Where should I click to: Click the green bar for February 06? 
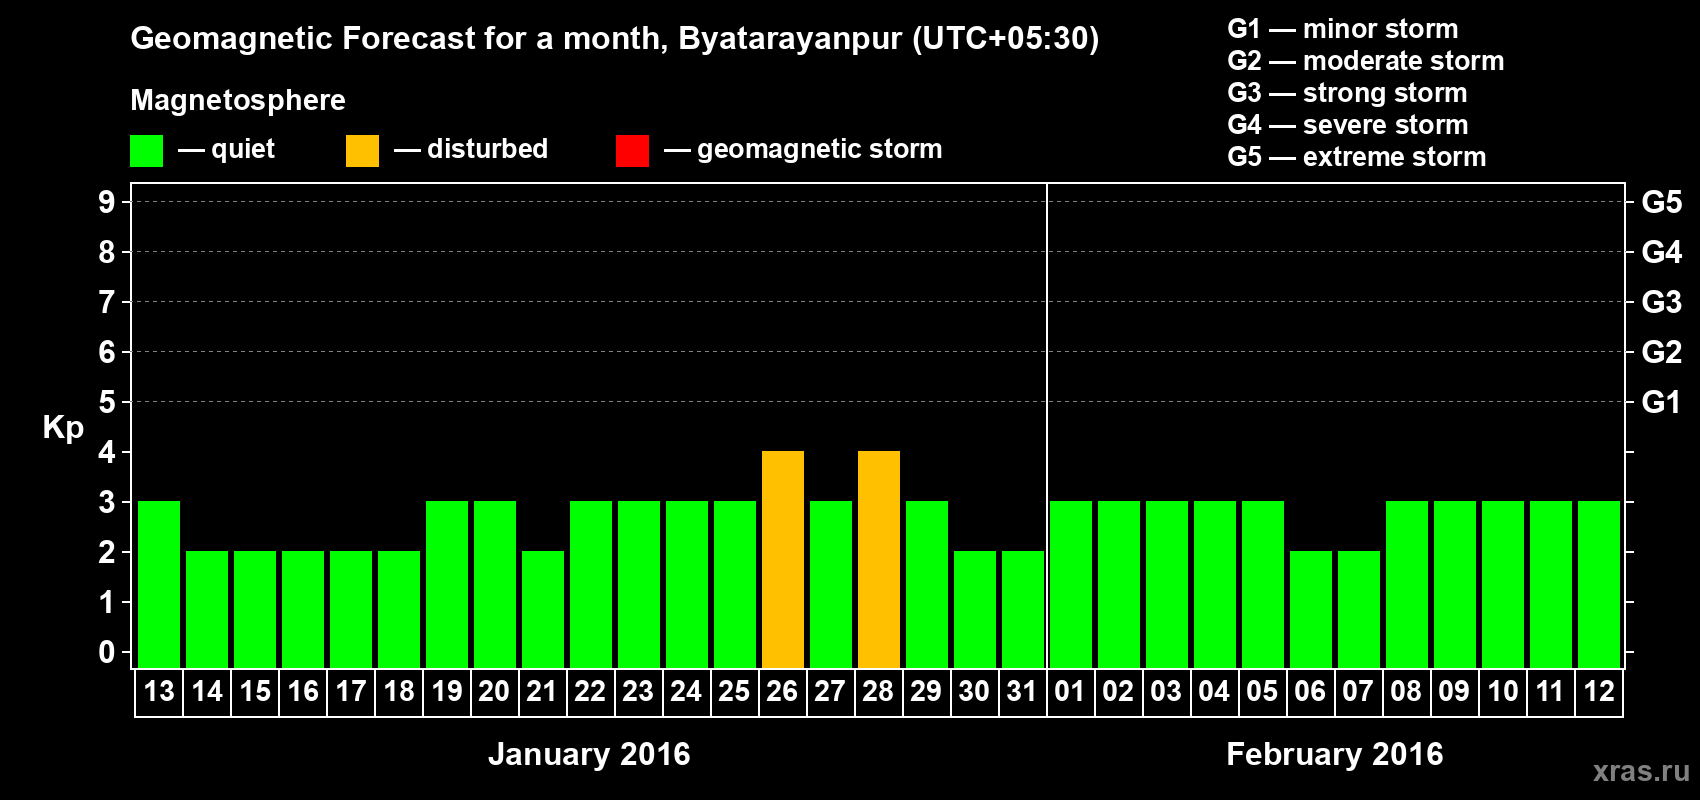pyautogui.click(x=1311, y=610)
